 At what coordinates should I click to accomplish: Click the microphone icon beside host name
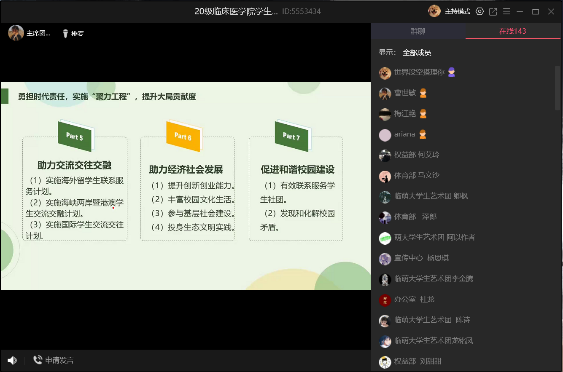pos(65,33)
